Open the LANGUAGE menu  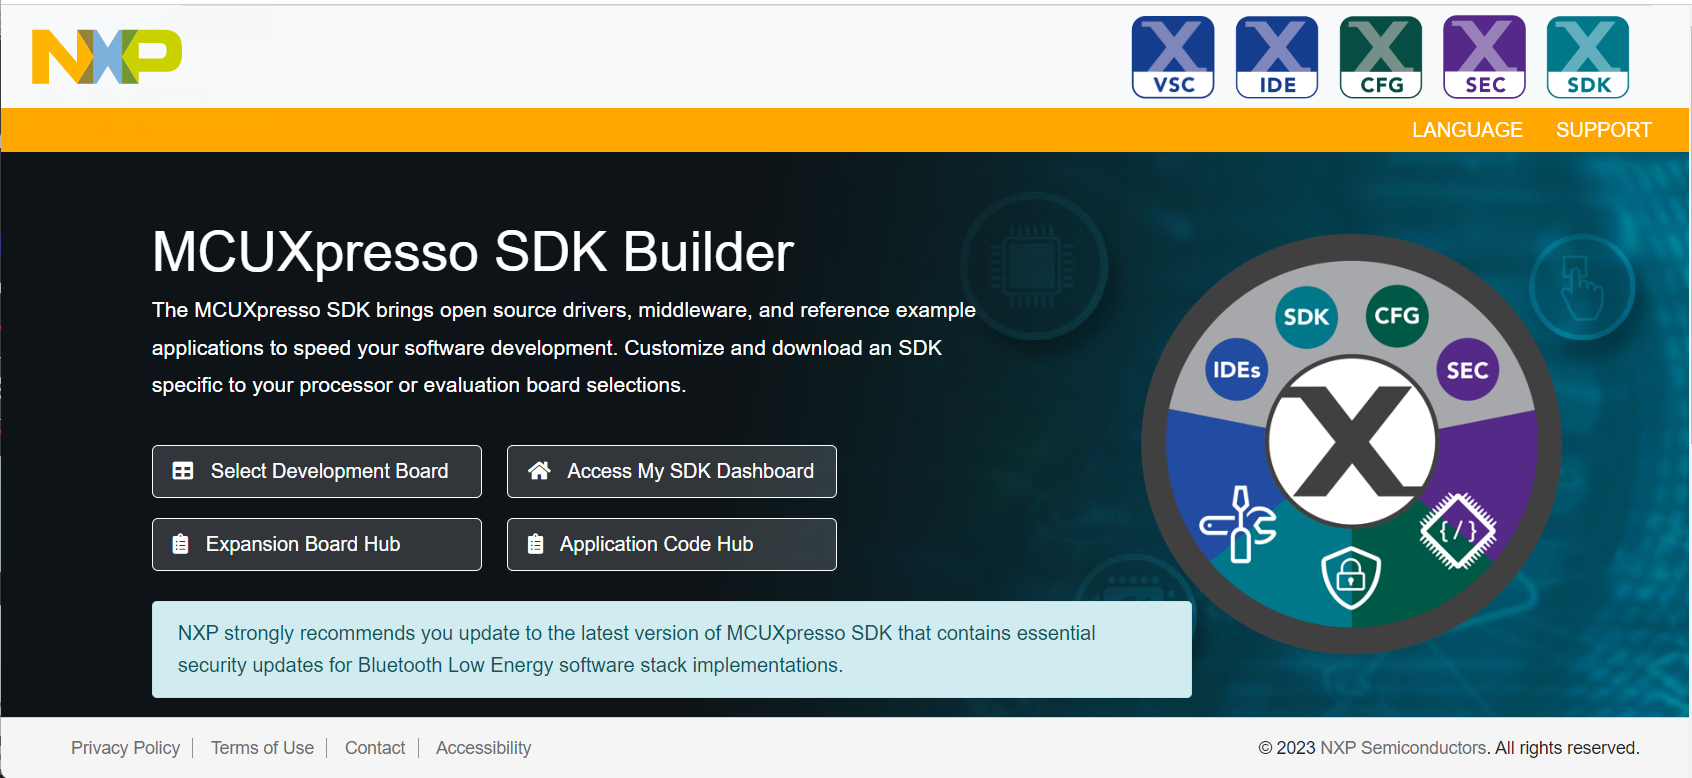(1467, 130)
